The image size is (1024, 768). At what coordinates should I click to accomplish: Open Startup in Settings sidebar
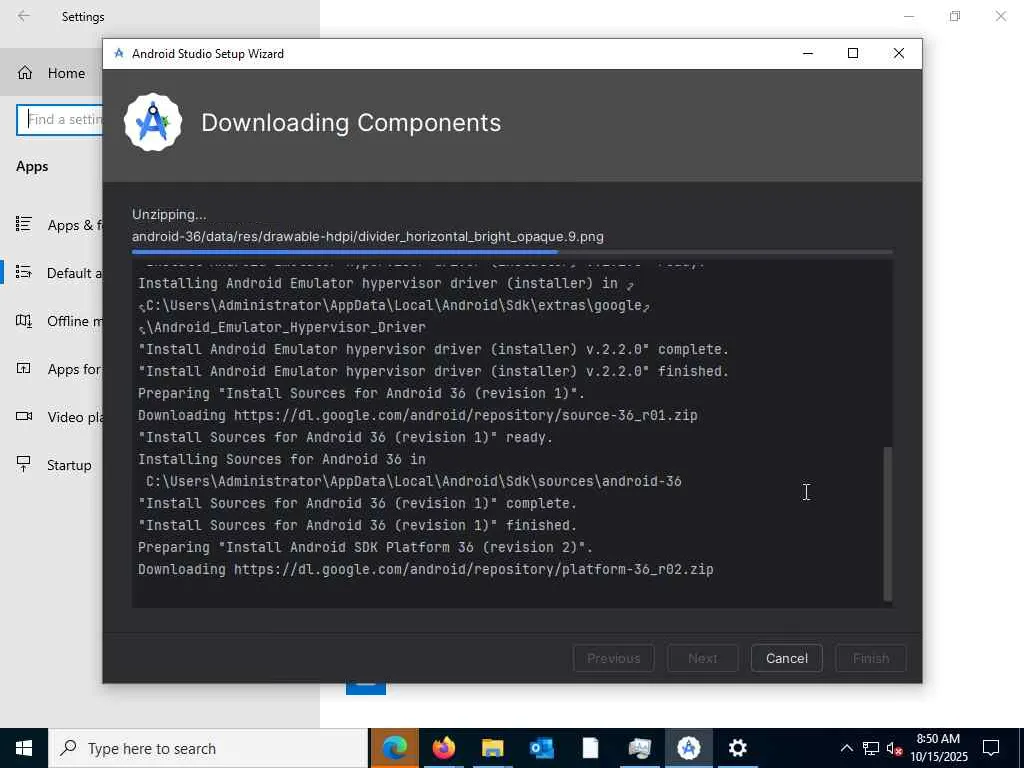pyautogui.click(x=51, y=465)
